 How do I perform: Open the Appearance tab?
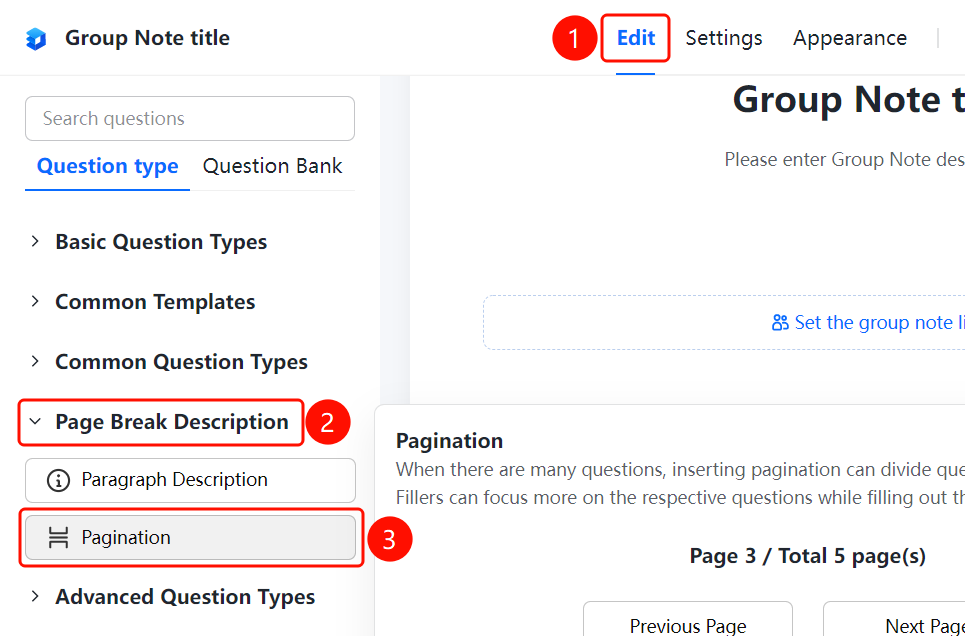coord(850,38)
